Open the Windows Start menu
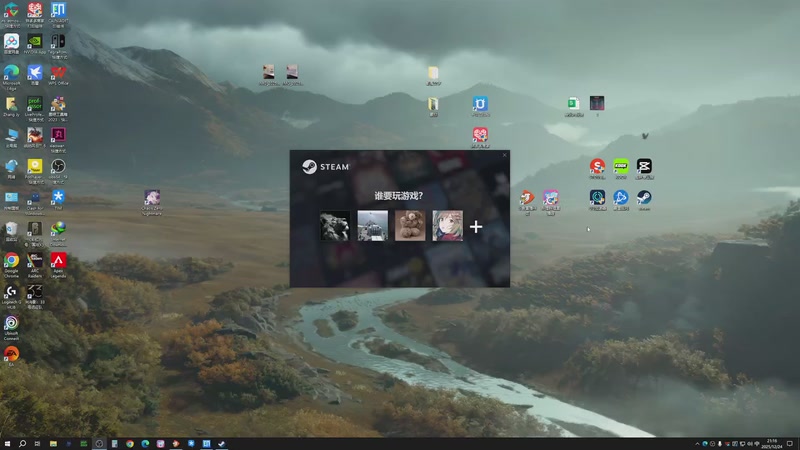Screen dimensions: 800x450 (x=7, y=444)
